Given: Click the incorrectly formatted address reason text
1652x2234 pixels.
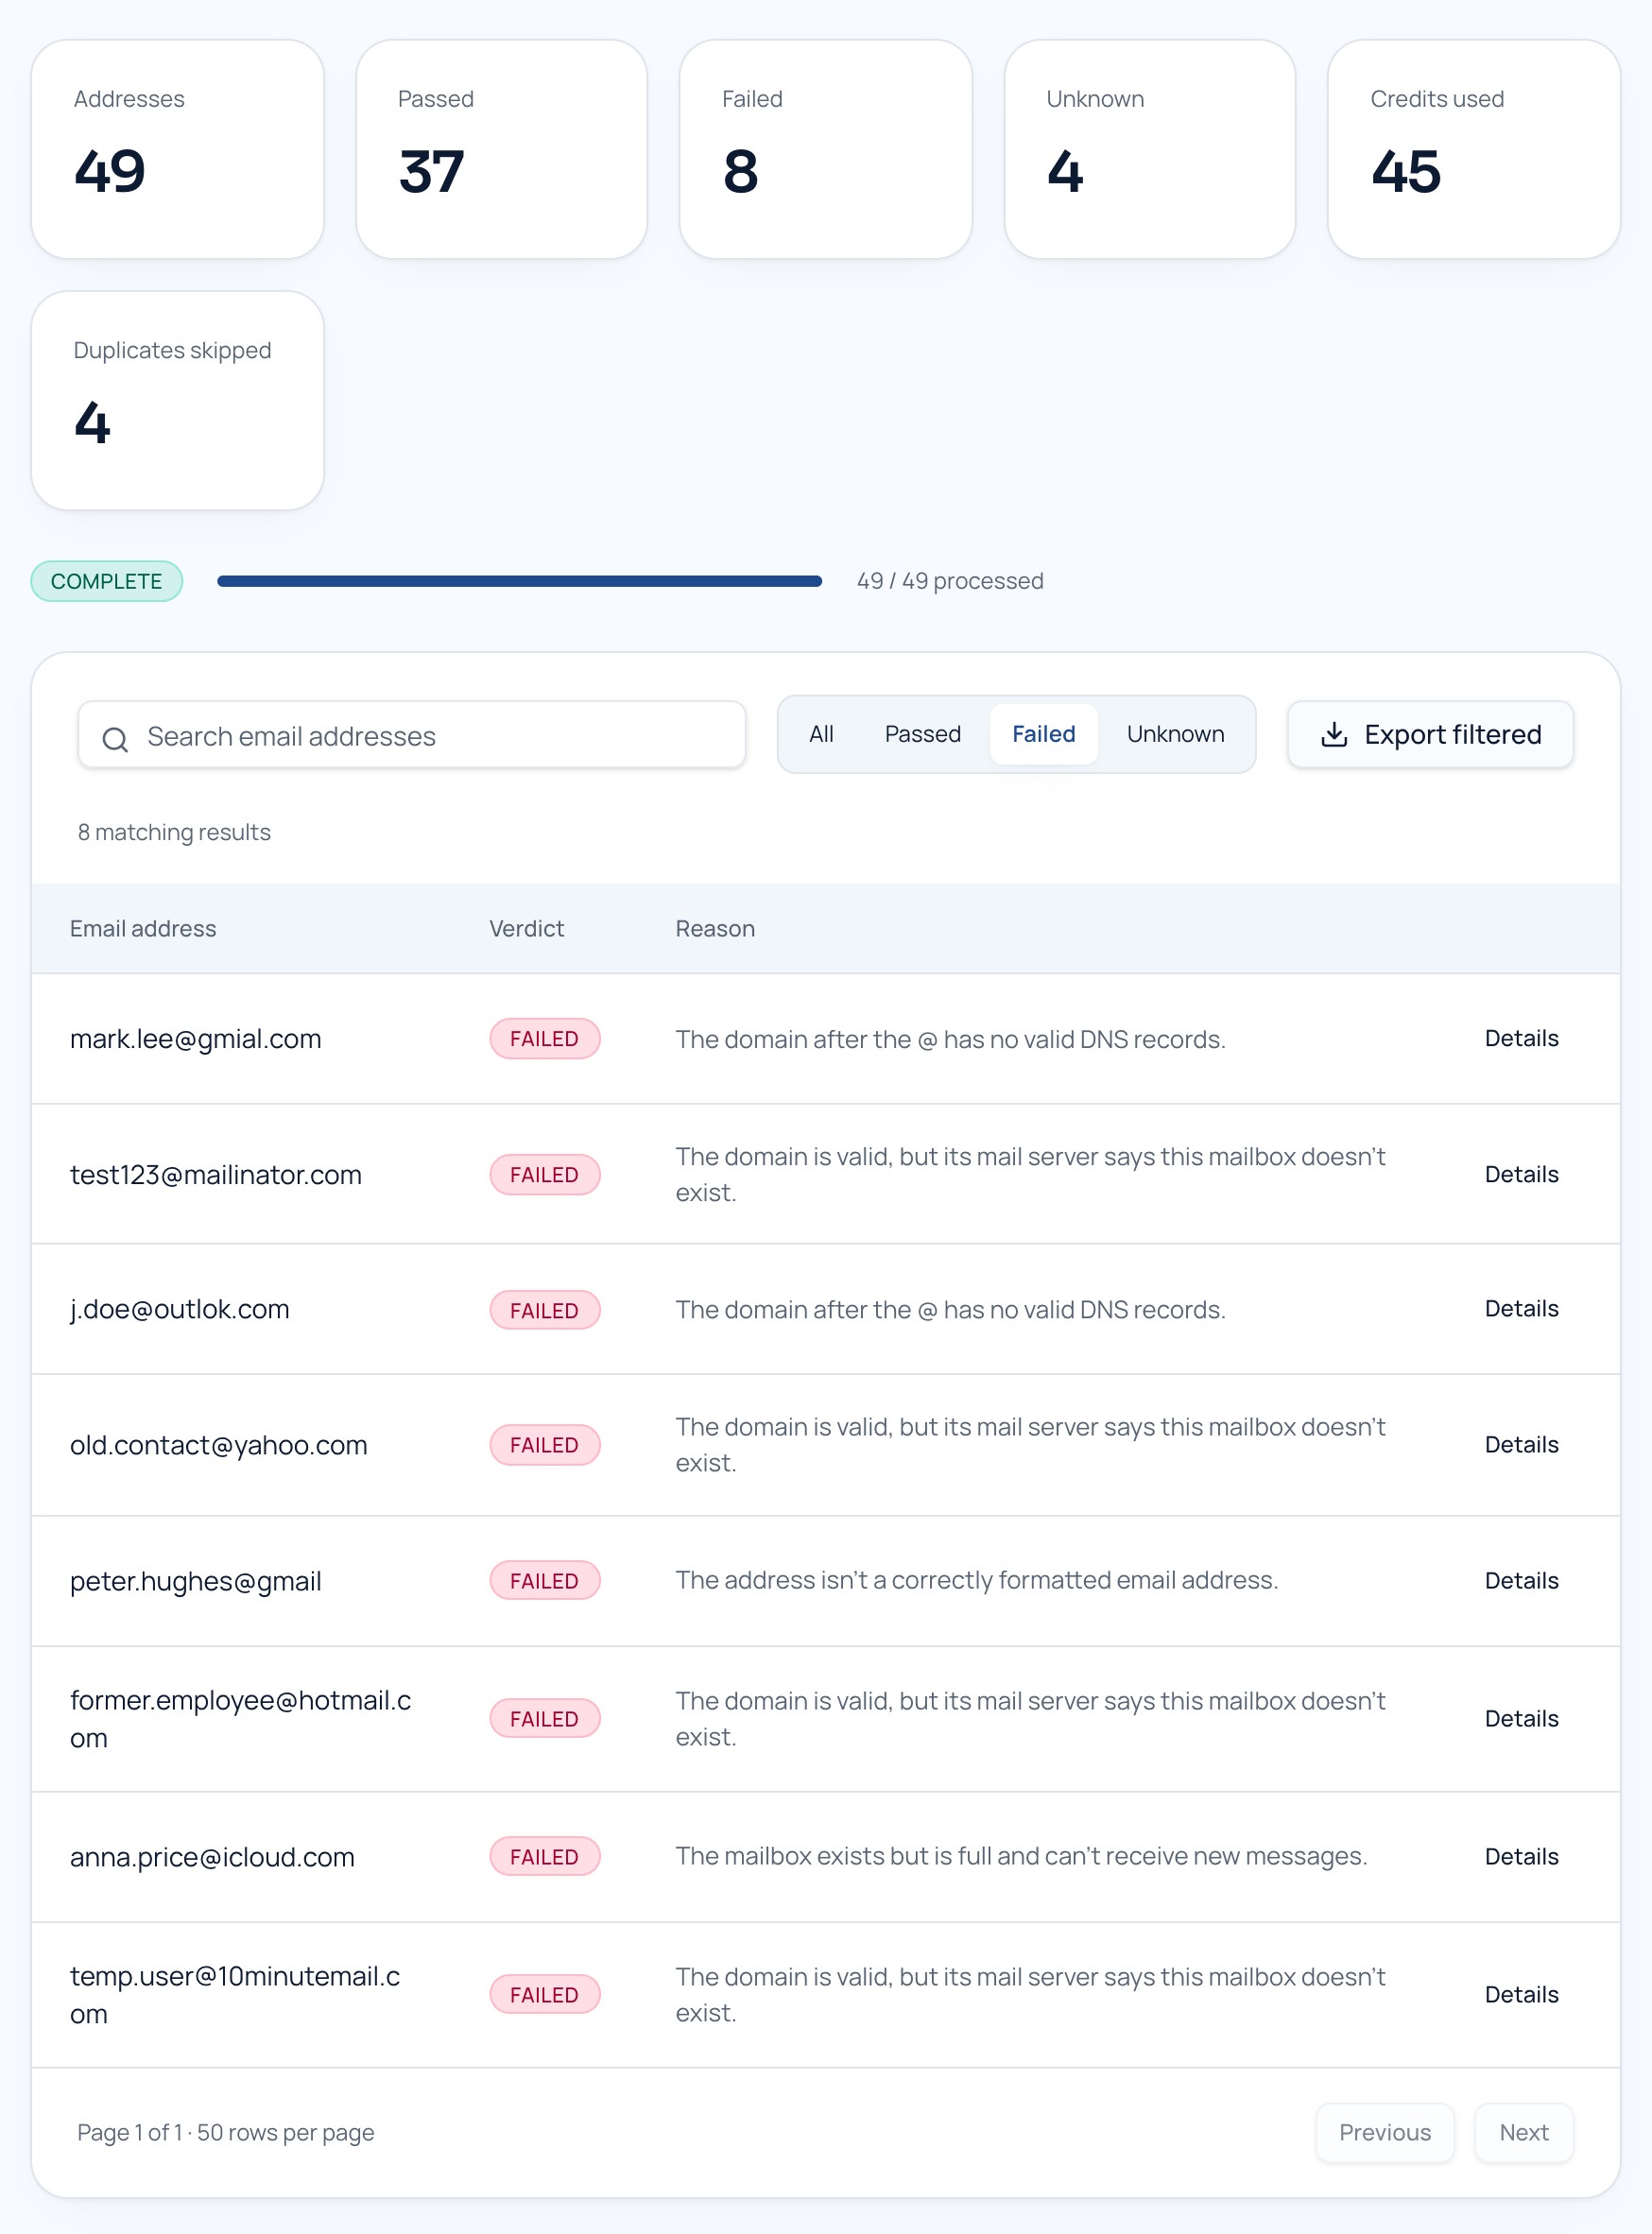Looking at the screenshot, I should (x=977, y=1580).
